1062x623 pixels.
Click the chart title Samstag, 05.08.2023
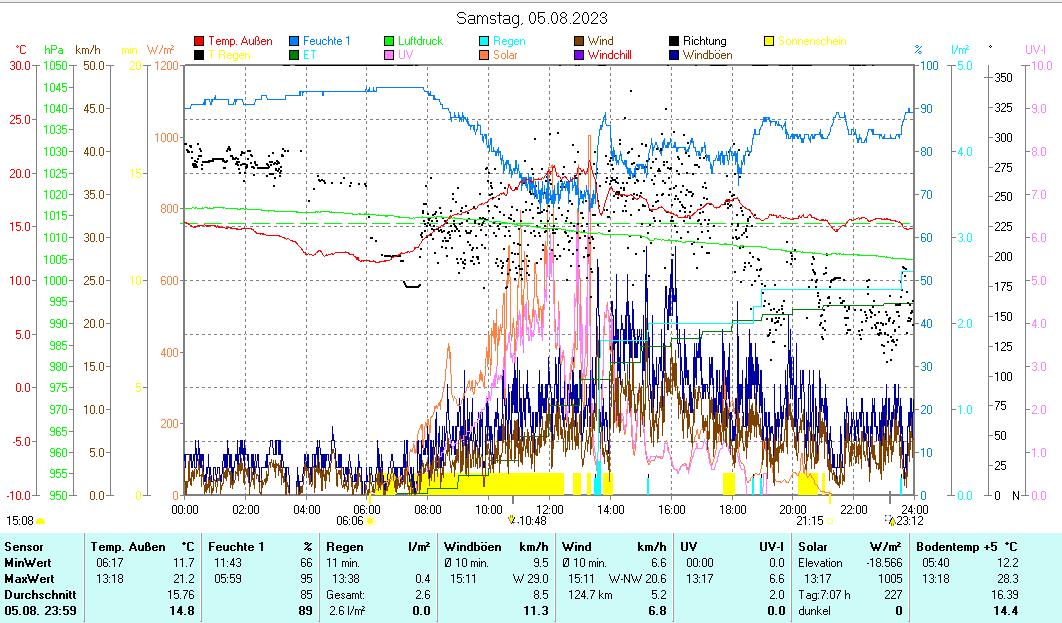coord(531,18)
